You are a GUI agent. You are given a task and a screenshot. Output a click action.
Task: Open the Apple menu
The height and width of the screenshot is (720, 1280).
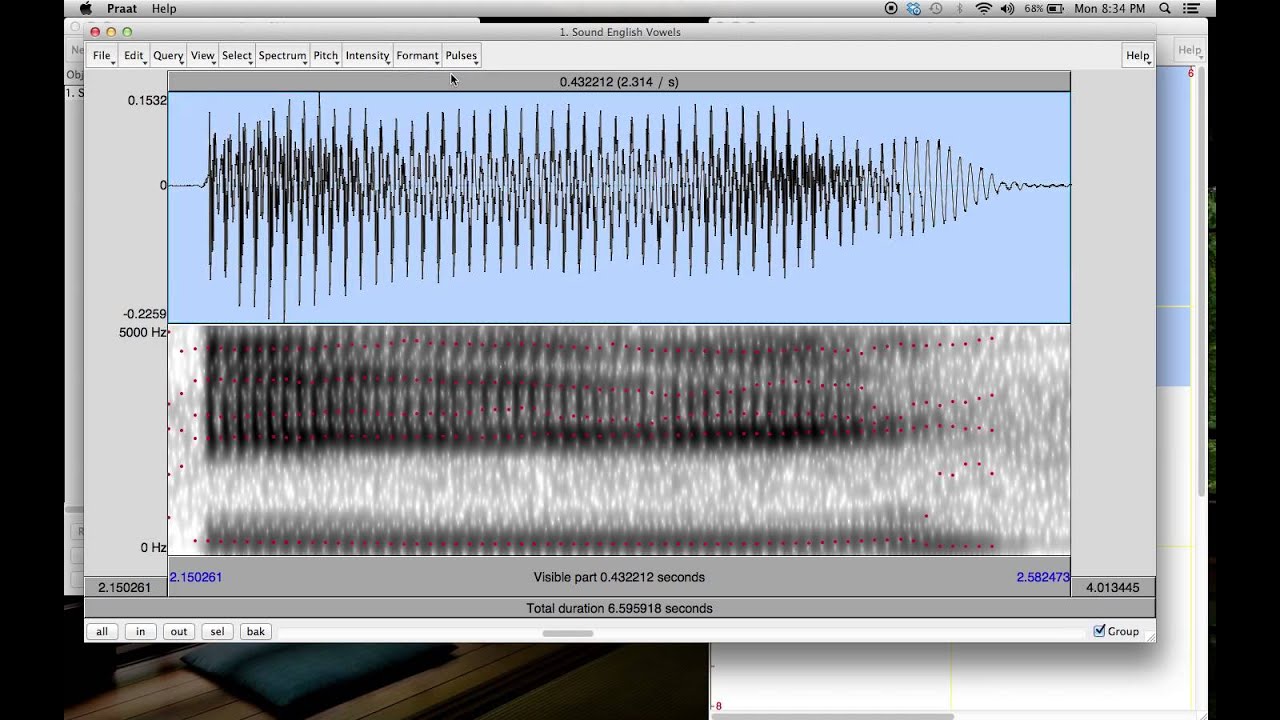click(x=85, y=8)
